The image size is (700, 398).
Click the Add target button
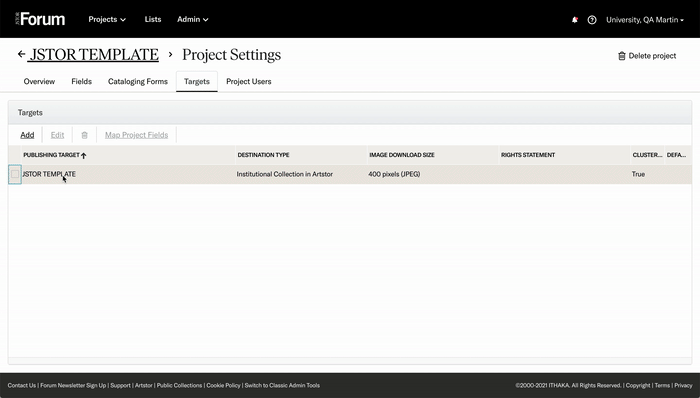point(27,135)
